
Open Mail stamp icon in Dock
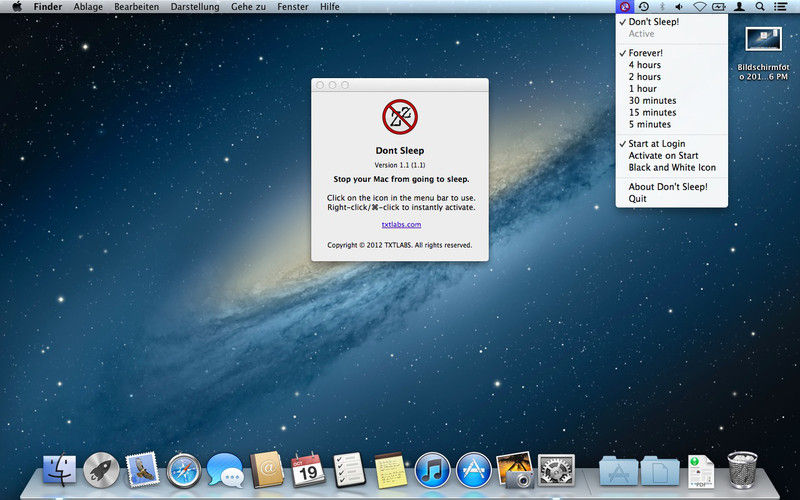pos(142,469)
